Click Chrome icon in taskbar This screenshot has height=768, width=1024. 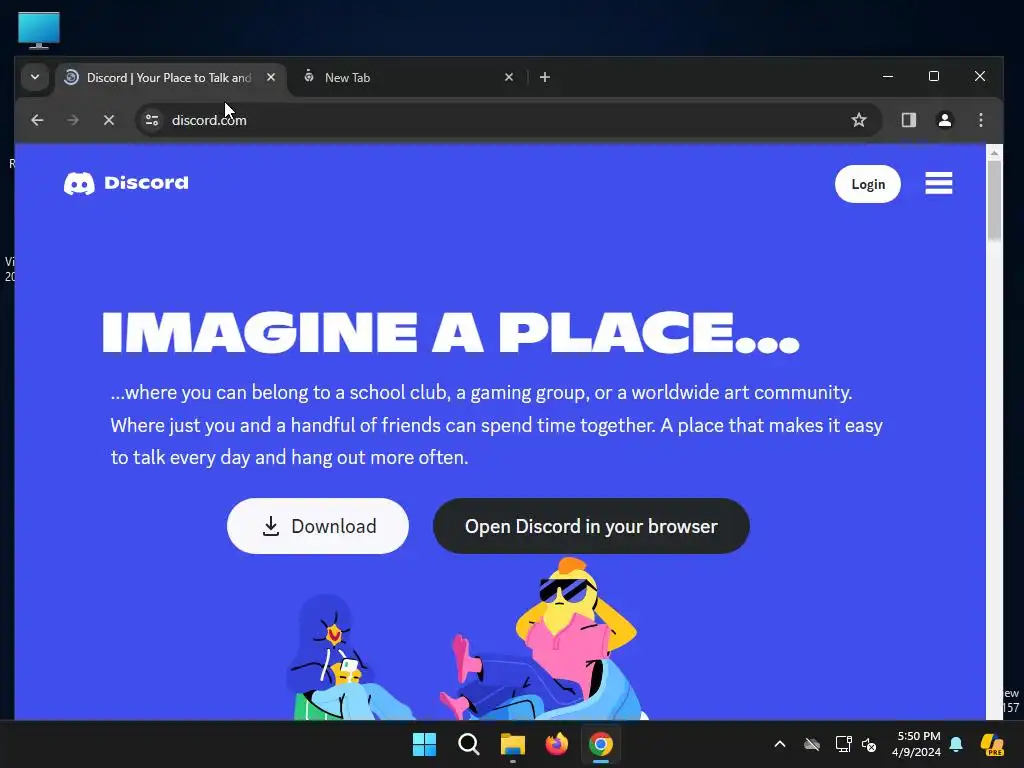point(601,744)
